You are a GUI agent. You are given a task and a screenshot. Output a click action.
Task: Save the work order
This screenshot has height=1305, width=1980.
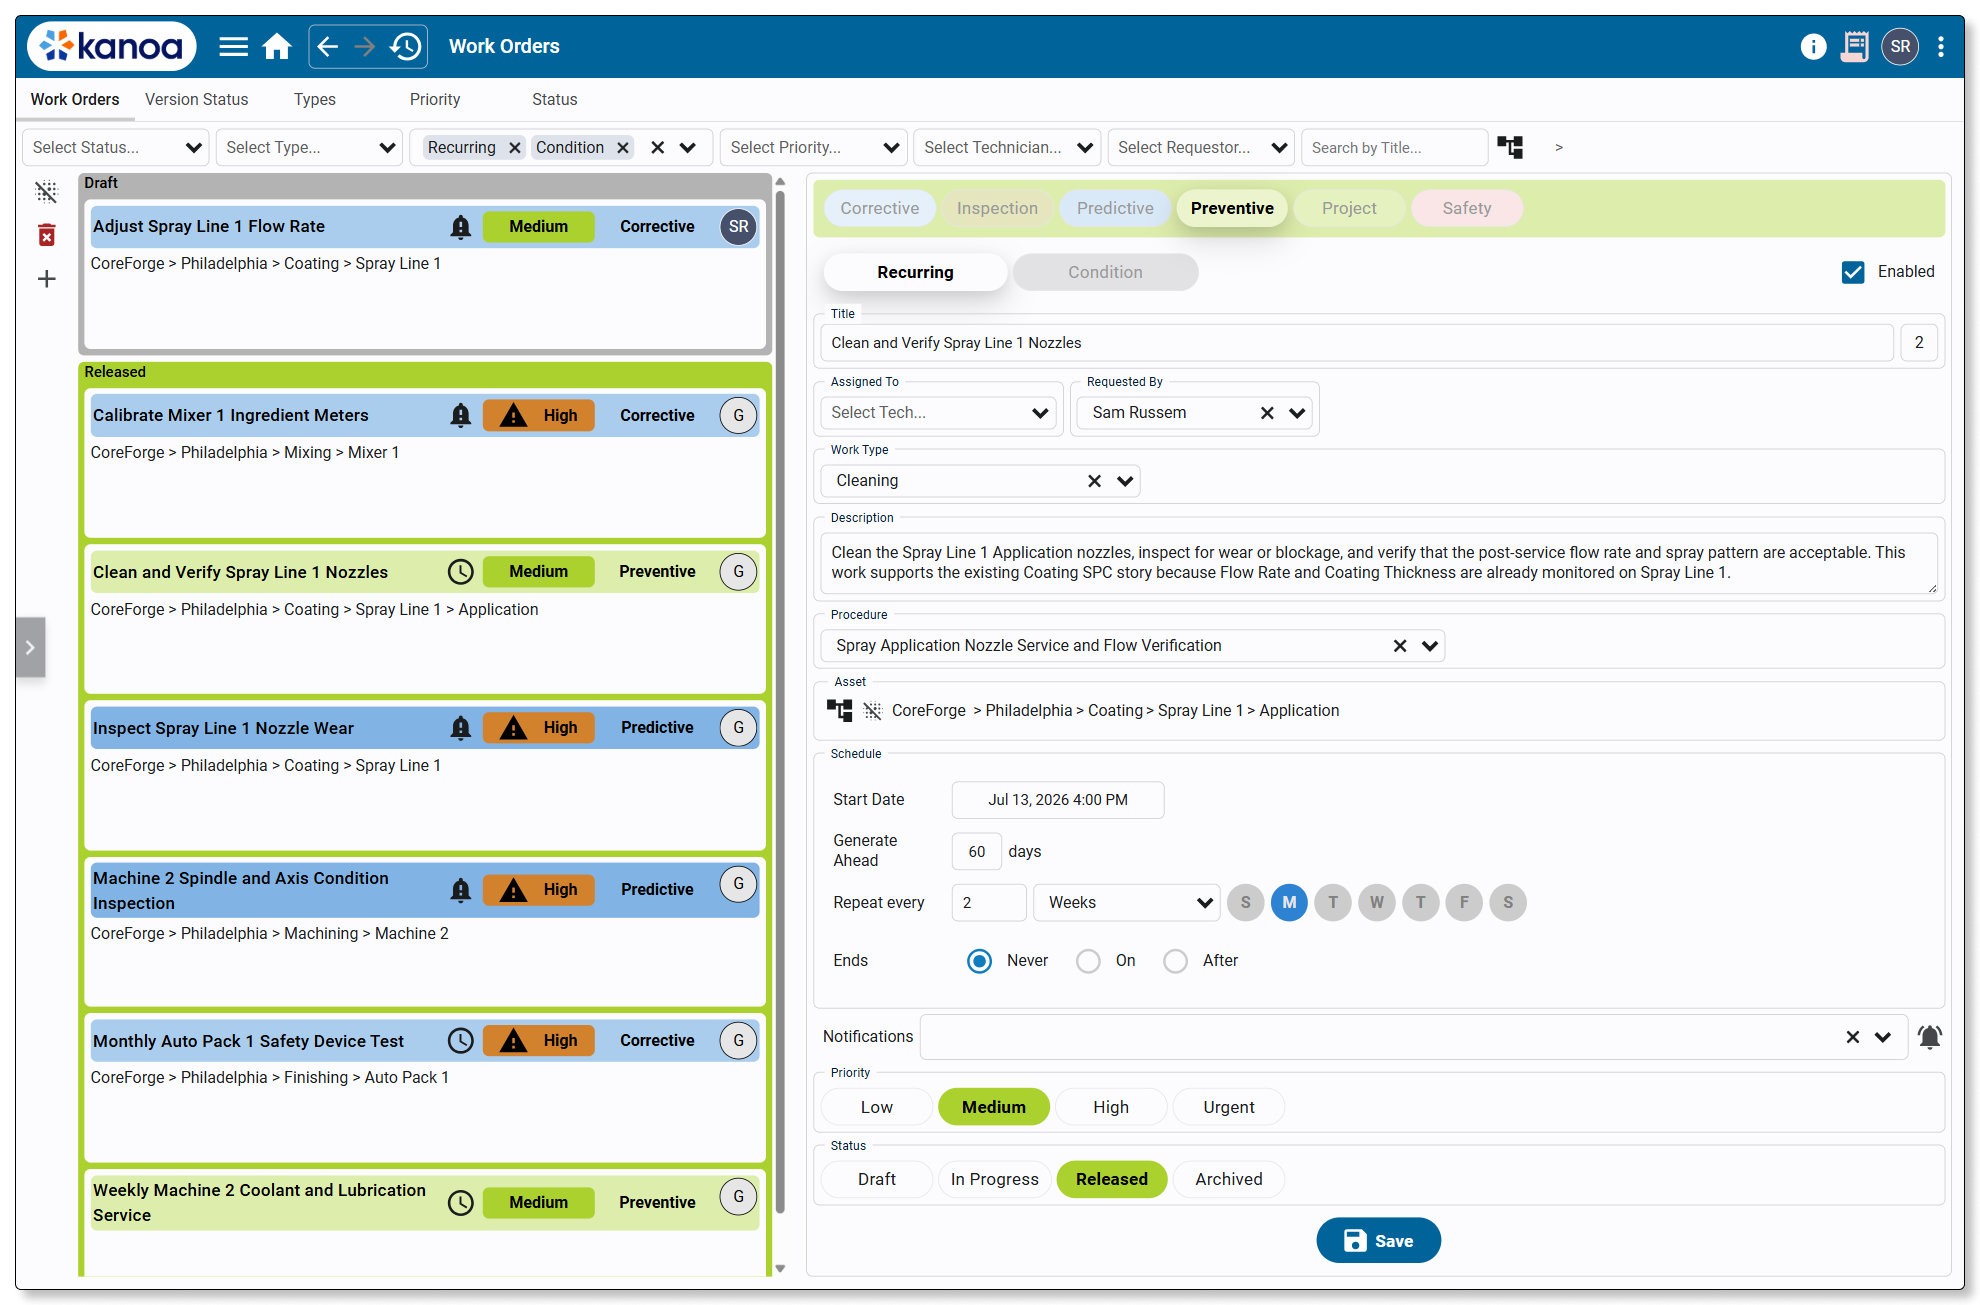[1378, 1241]
